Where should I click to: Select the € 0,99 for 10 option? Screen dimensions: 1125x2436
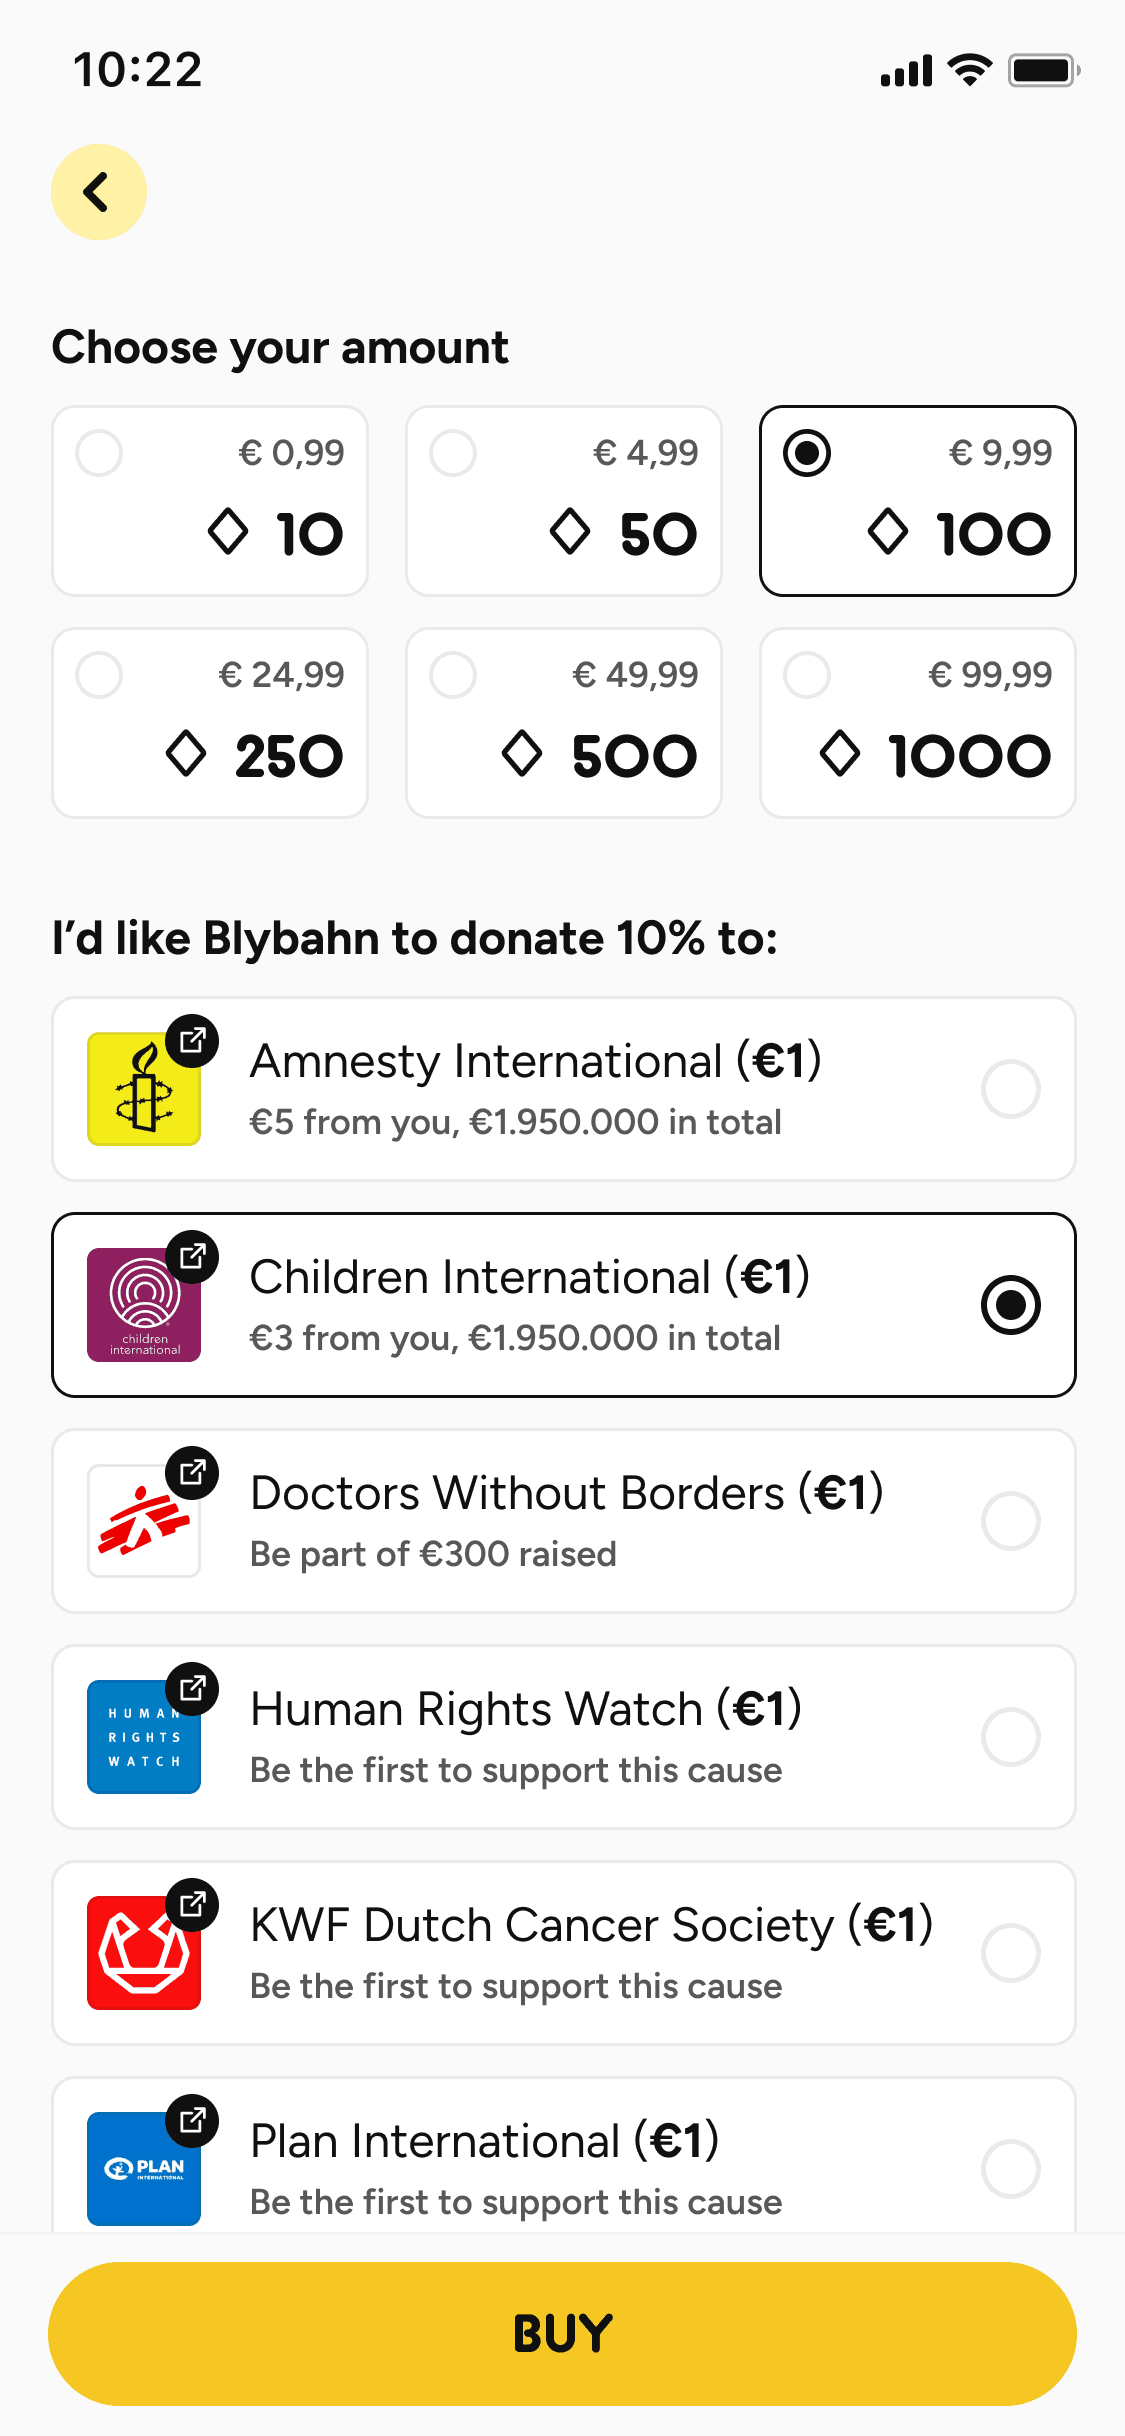pos(210,500)
